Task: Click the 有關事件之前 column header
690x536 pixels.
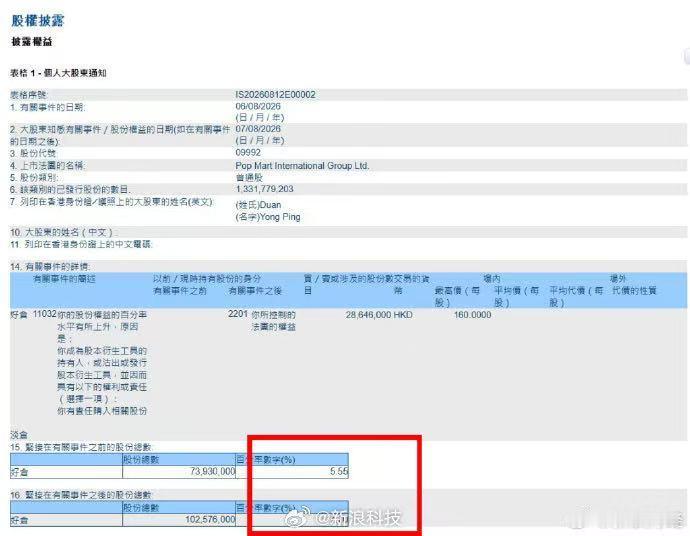Action: coord(180,291)
